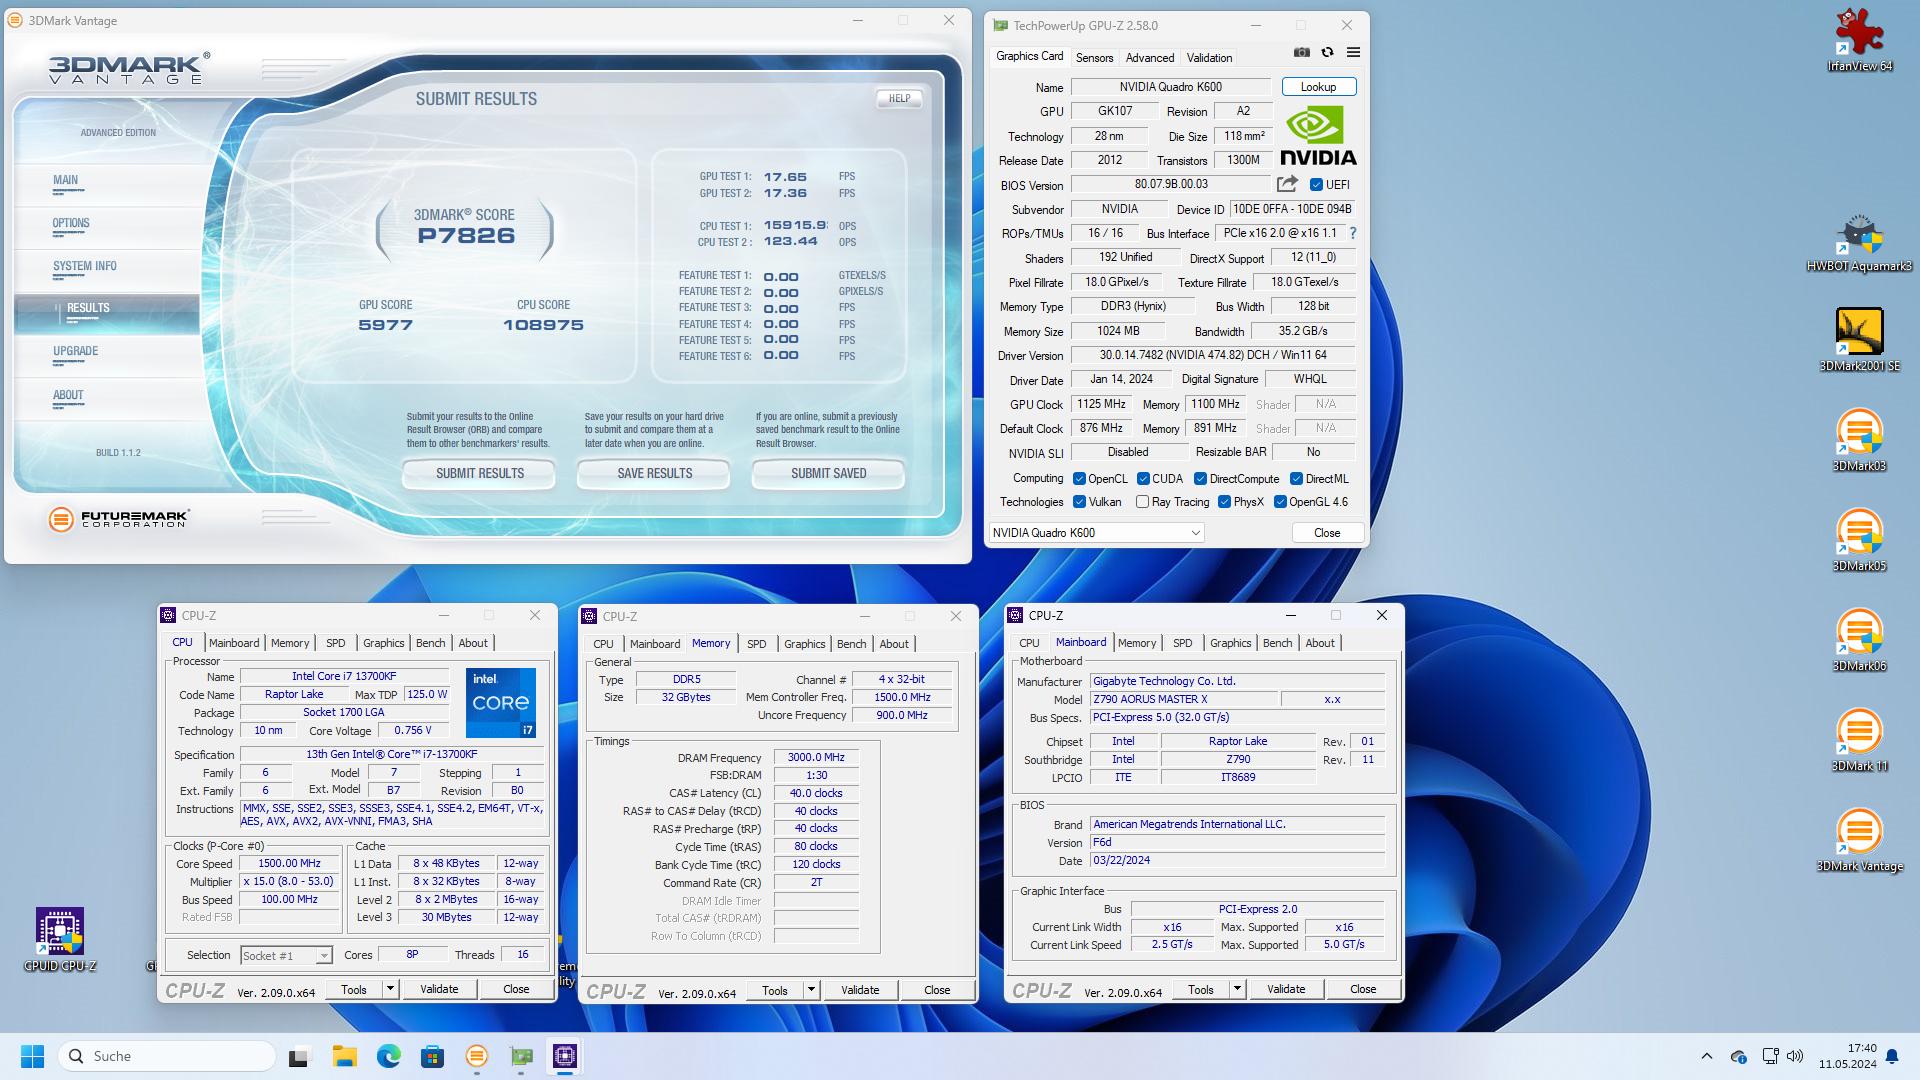Click SUBMIT RESULTS in 3DMark Vantage
This screenshot has width=1920, height=1080.
point(479,473)
